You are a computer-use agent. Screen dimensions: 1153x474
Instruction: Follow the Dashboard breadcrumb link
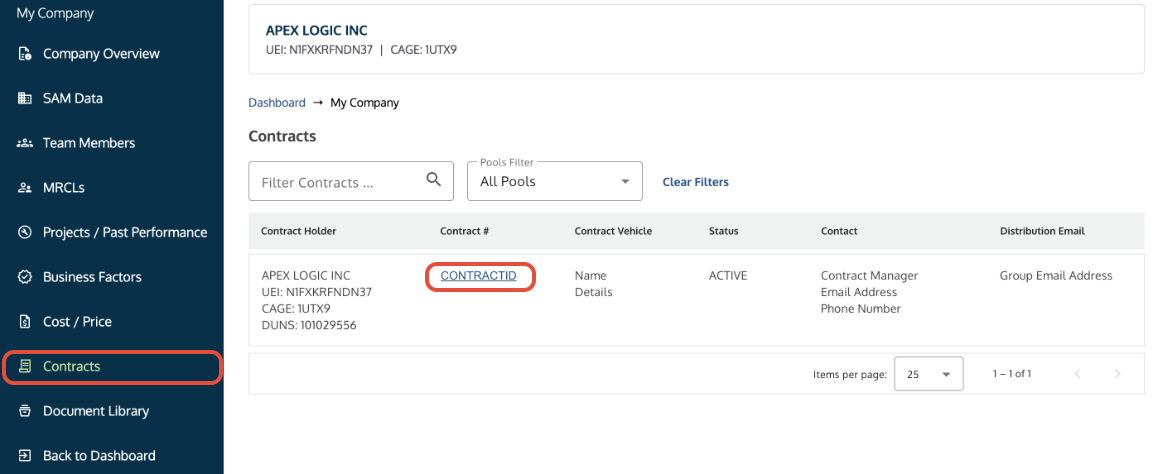point(277,103)
